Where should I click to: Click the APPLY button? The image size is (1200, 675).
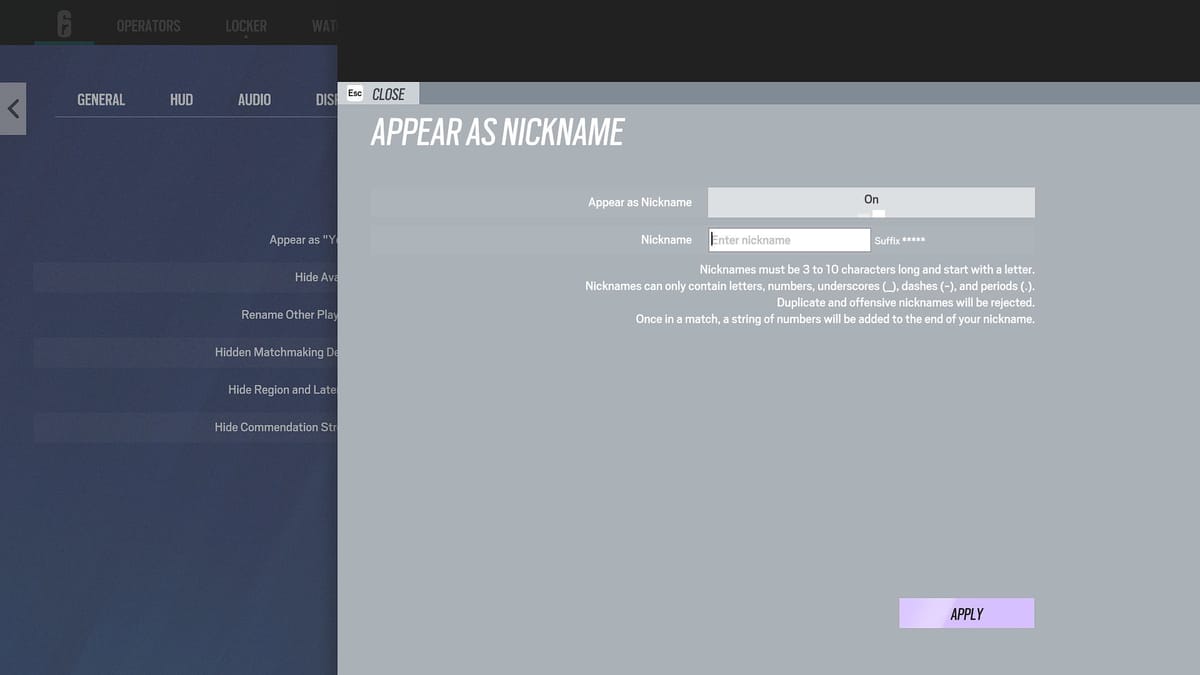tap(966, 613)
